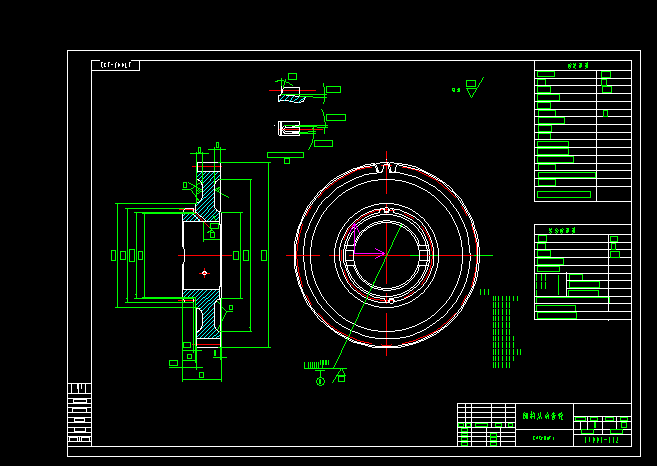The image size is (657, 466).
Task: Select the surface roughness checkmark symbol
Action: 475,87
